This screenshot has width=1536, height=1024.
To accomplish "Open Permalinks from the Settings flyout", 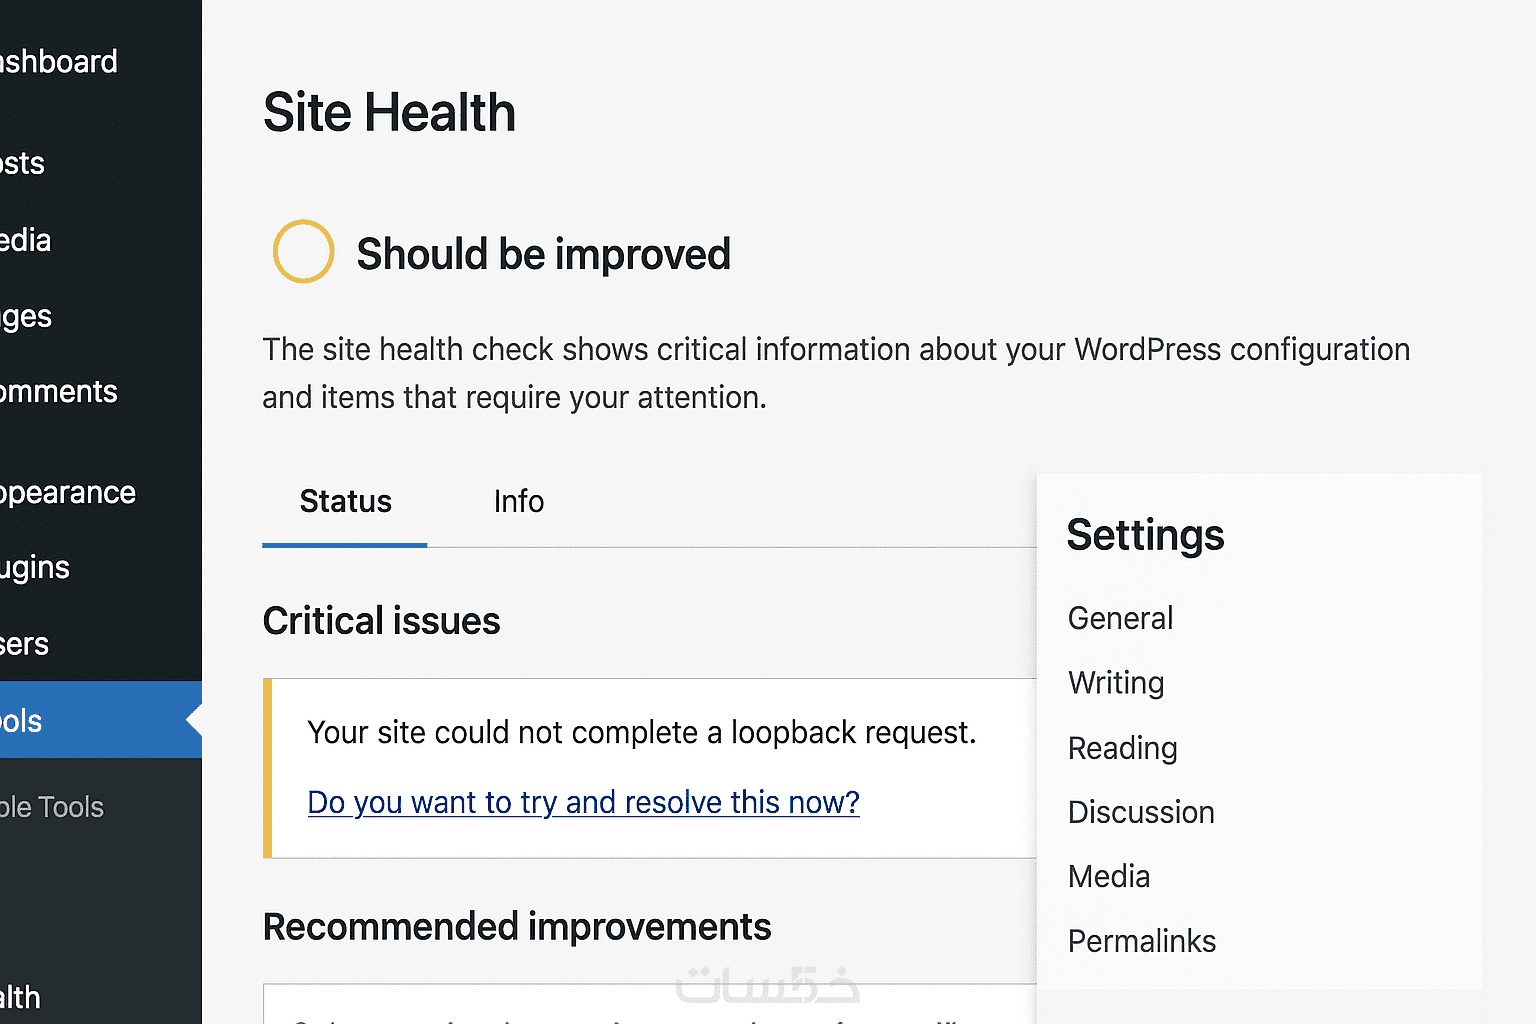I will pyautogui.click(x=1142, y=941).
